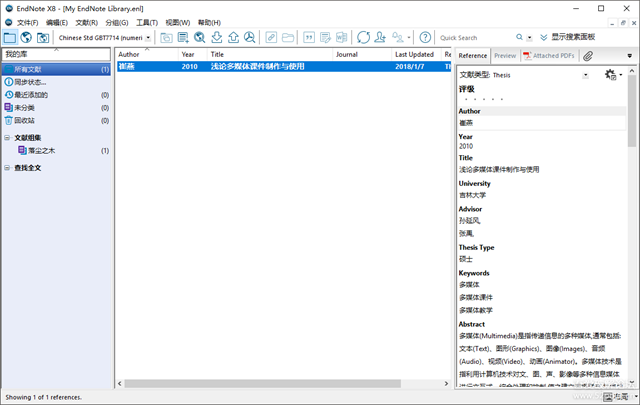
Task: Click the paperclip attach file icon
Action: click(589, 56)
